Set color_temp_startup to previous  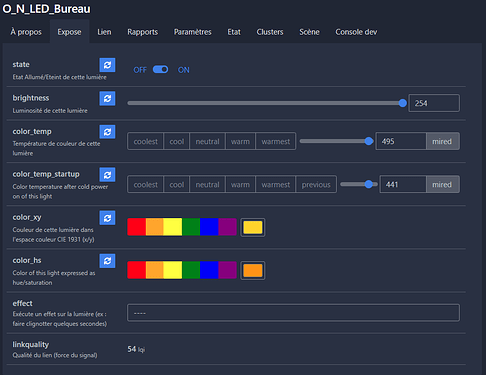pyautogui.click(x=316, y=184)
